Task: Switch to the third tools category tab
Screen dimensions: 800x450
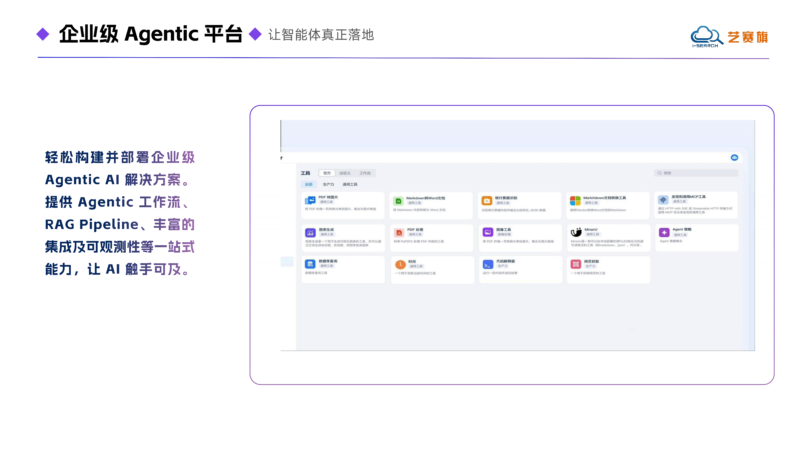Action: pos(365,173)
